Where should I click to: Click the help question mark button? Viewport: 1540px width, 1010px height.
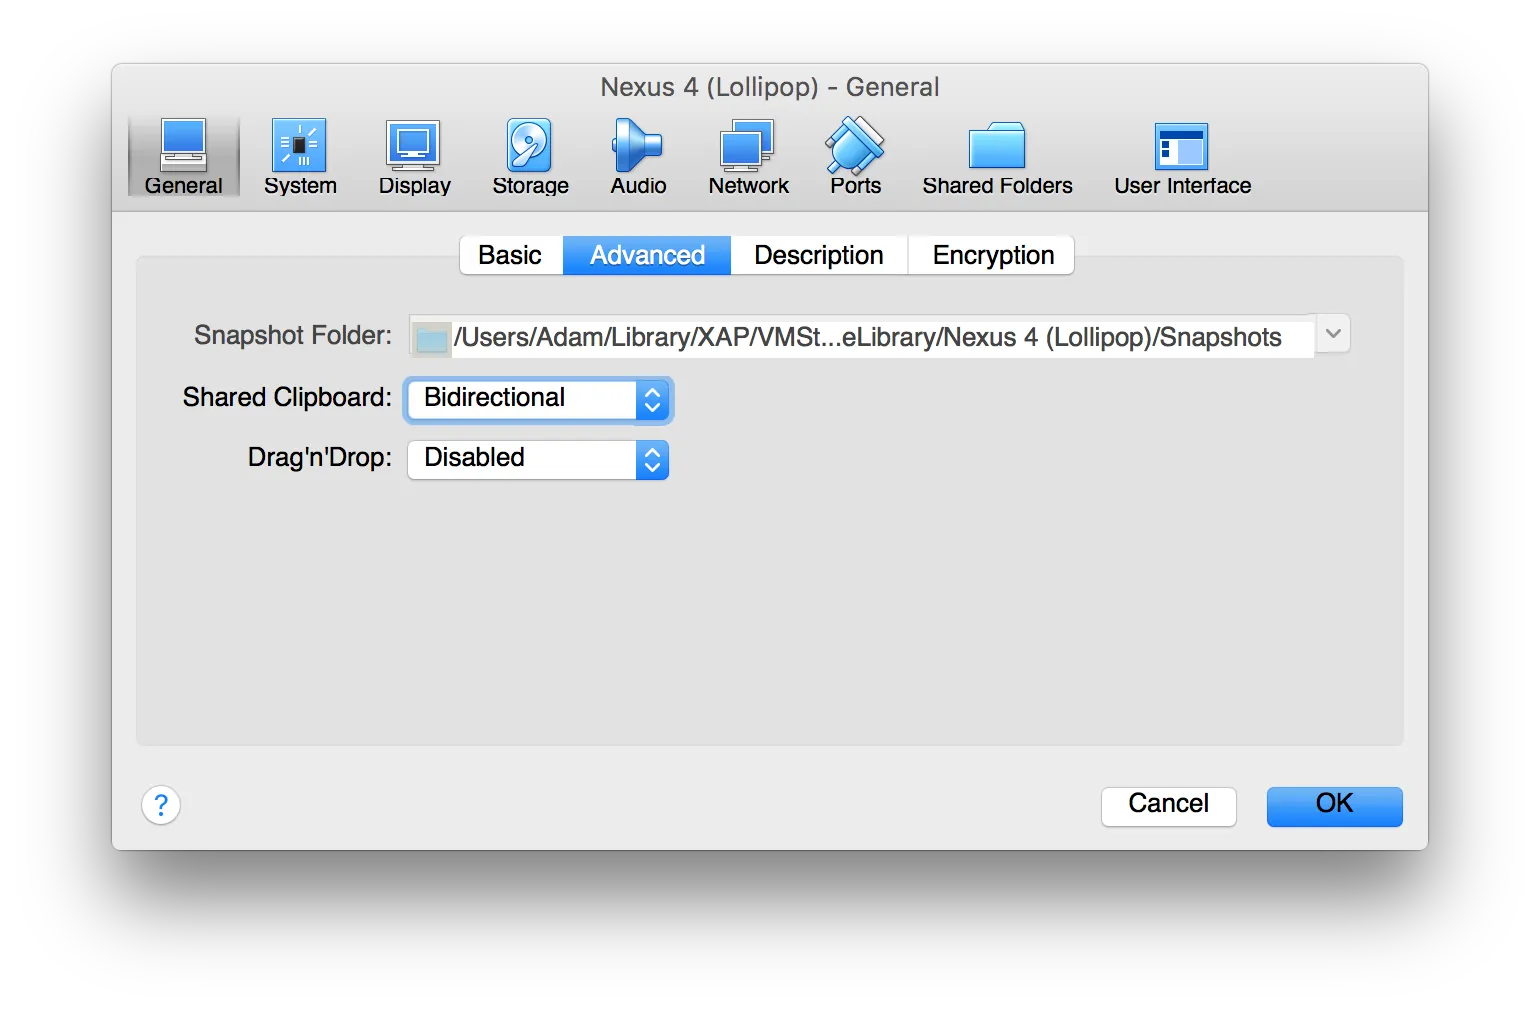point(161,805)
